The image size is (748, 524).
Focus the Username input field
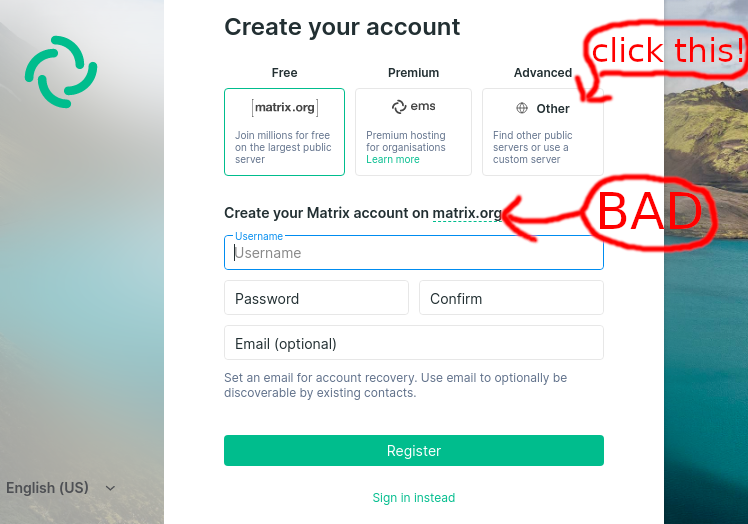[413, 253]
